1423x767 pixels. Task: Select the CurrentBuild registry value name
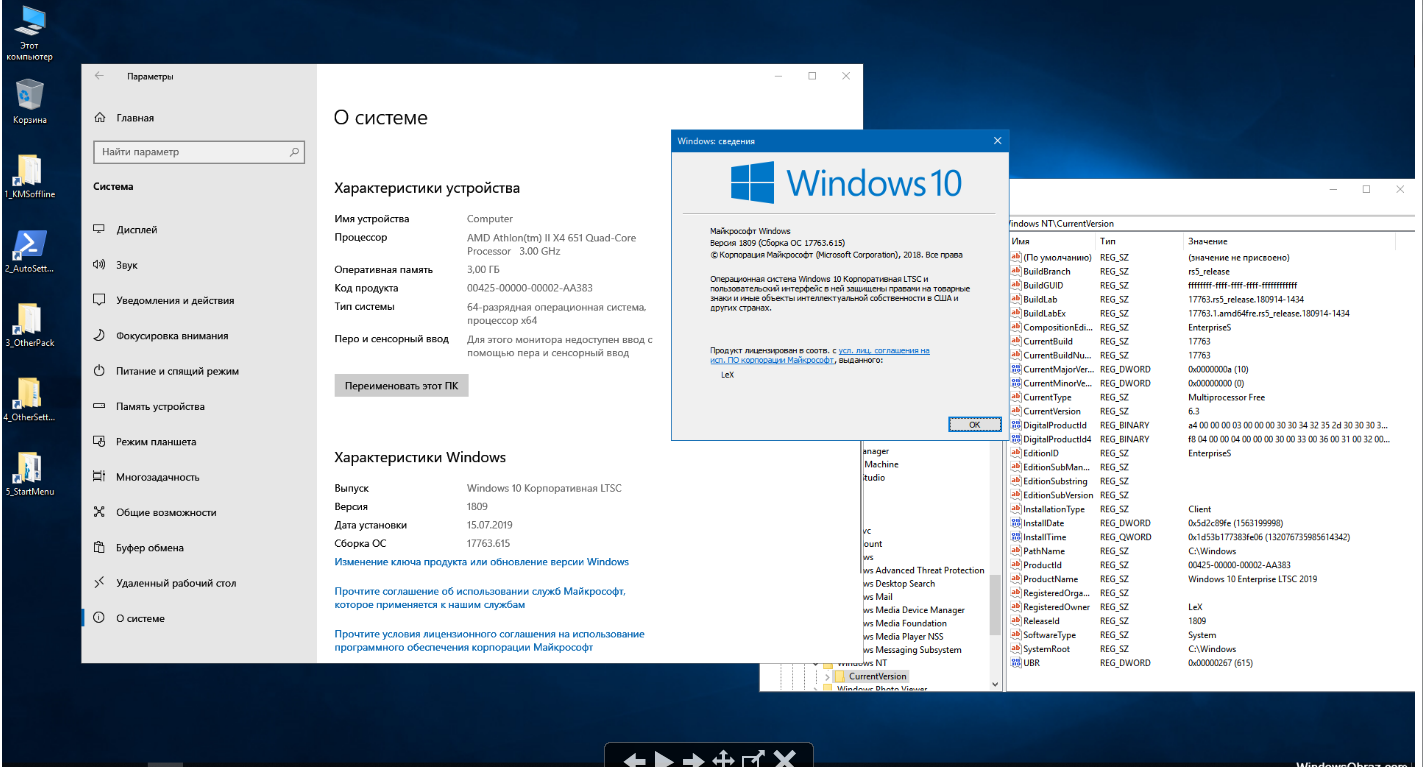coord(1049,341)
